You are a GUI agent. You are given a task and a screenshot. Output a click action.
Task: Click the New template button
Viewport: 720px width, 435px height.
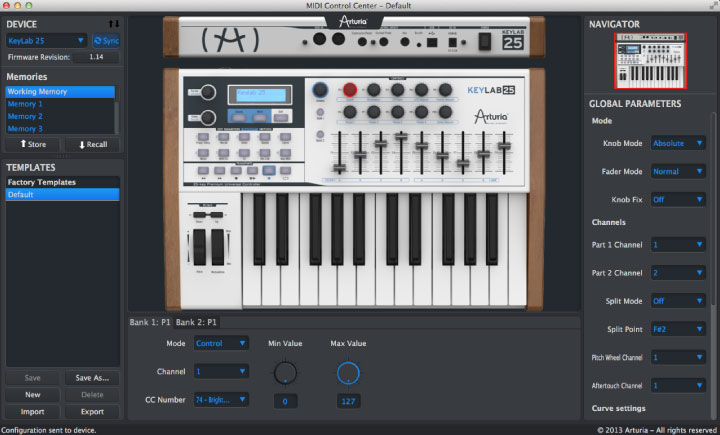(x=33, y=395)
